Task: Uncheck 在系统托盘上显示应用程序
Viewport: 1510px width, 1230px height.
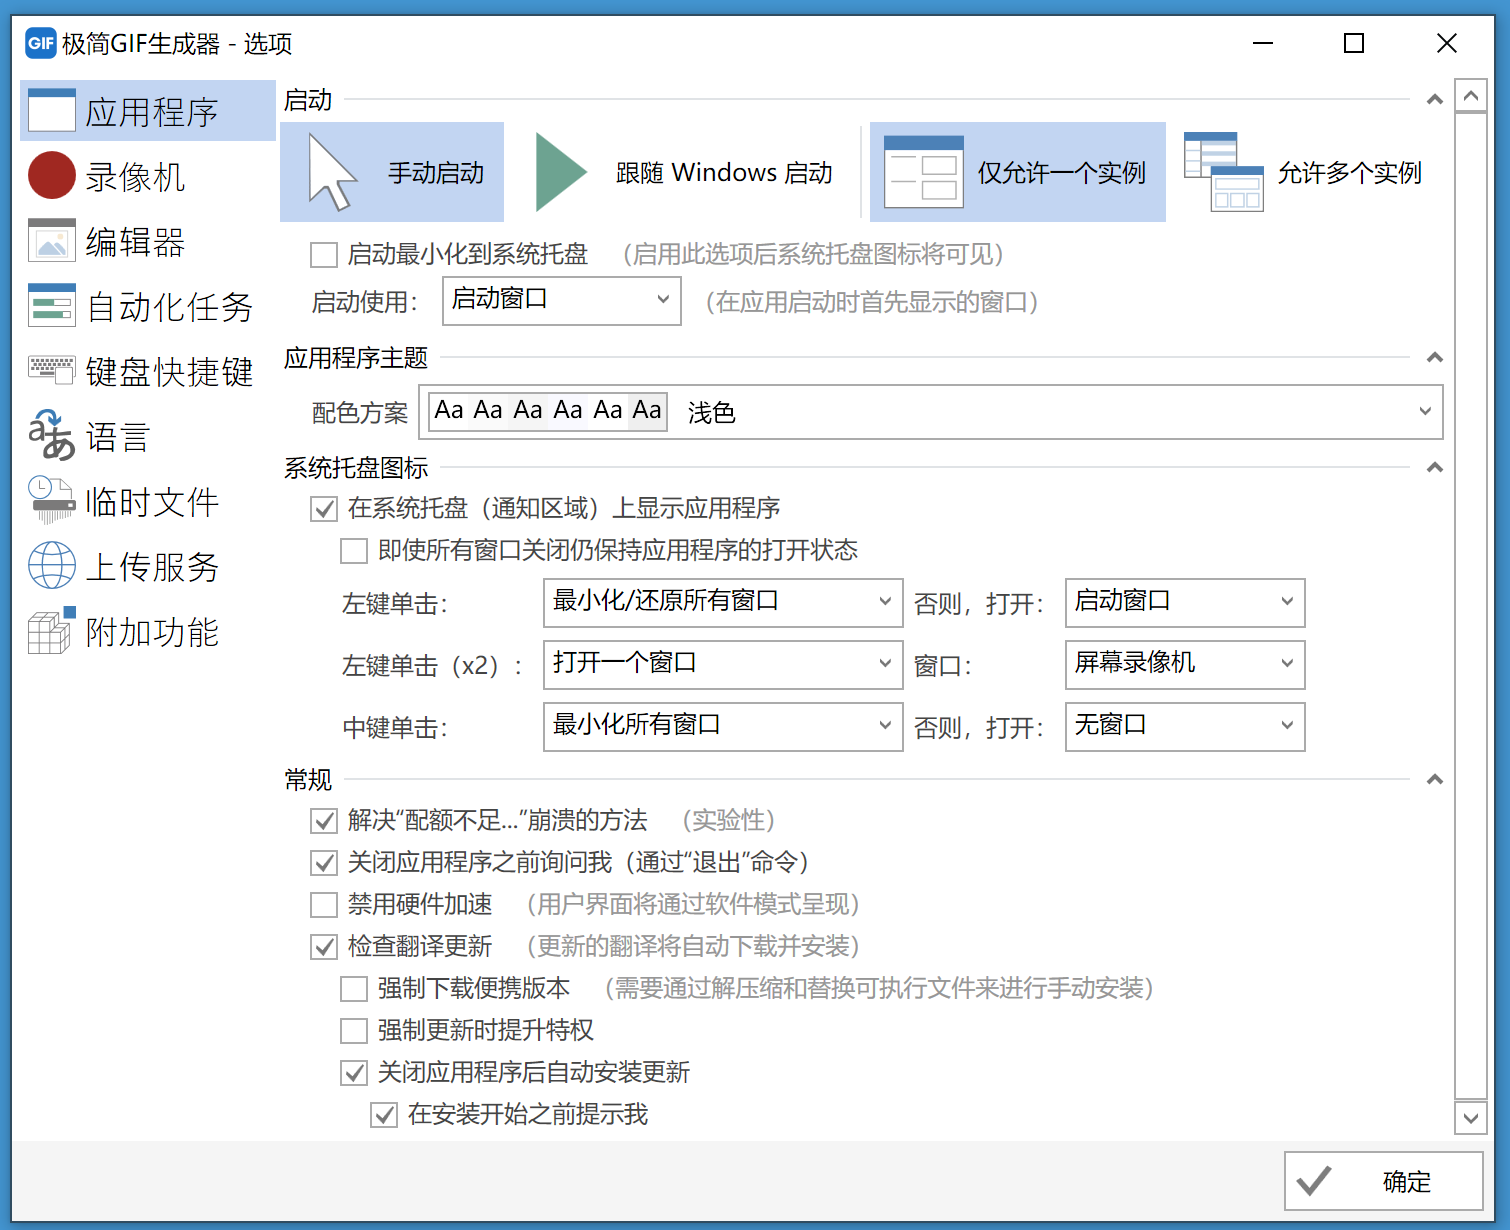Action: (324, 509)
